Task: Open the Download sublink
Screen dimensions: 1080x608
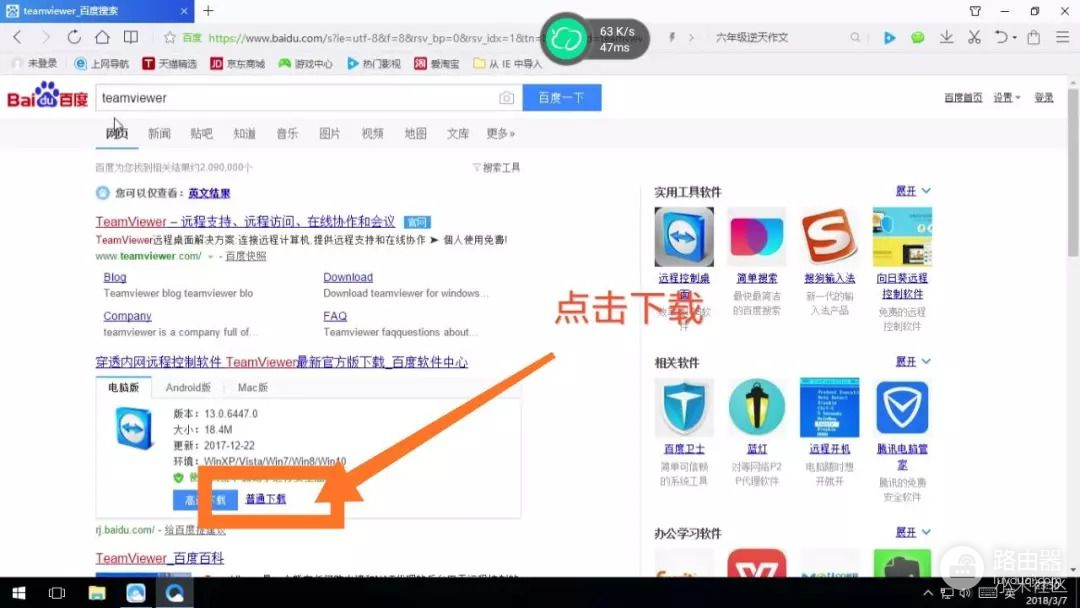Action: coord(348,277)
